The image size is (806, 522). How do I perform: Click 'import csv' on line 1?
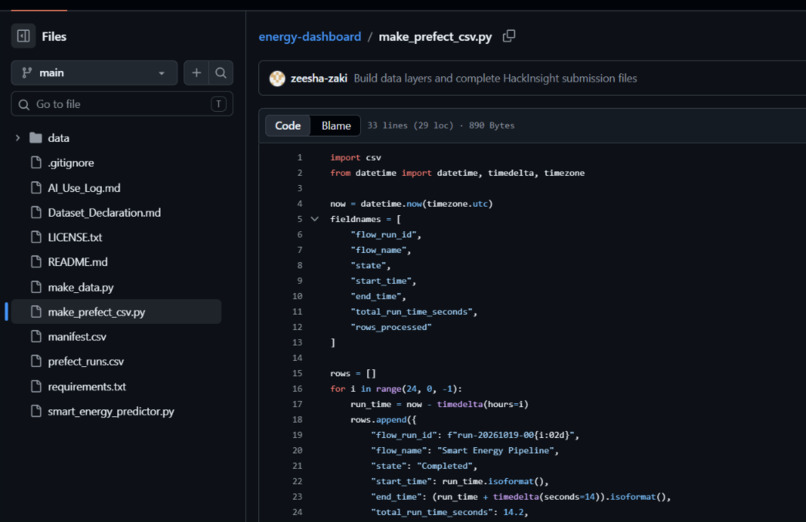click(356, 158)
